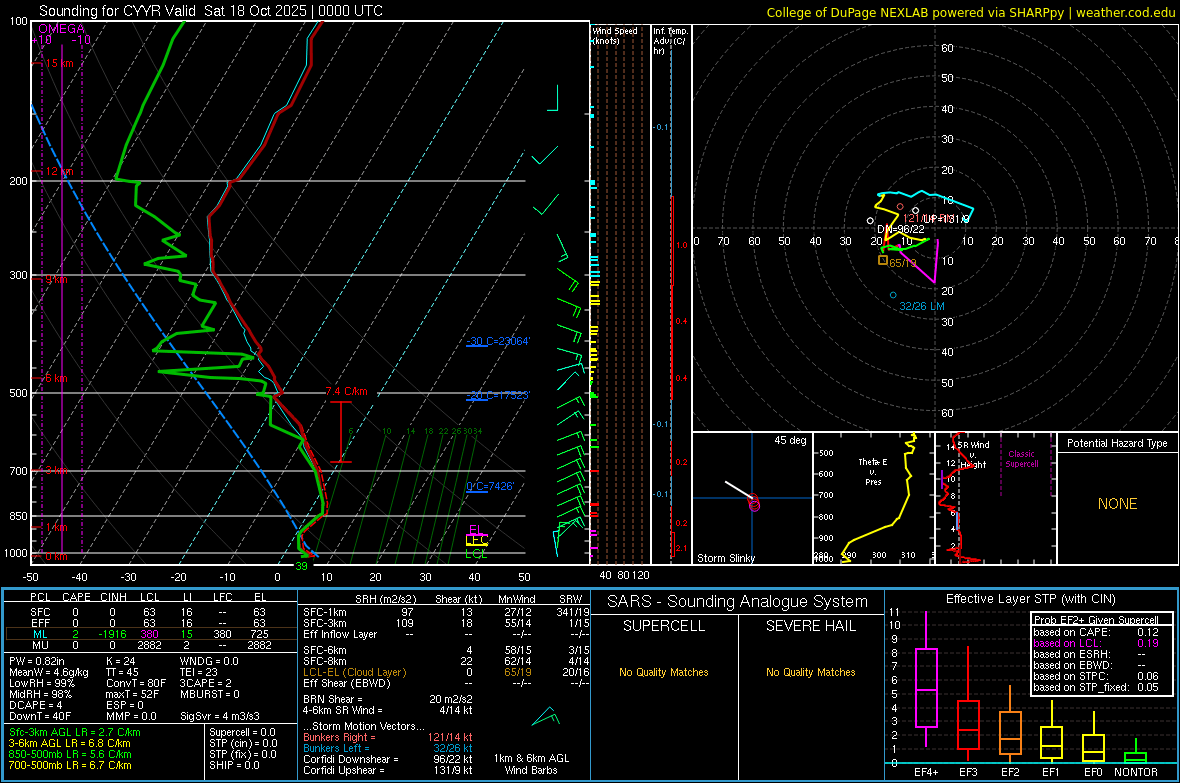Click the red Bunkers Right circle on hodograph
This screenshot has width=1180, height=783.
900,206
